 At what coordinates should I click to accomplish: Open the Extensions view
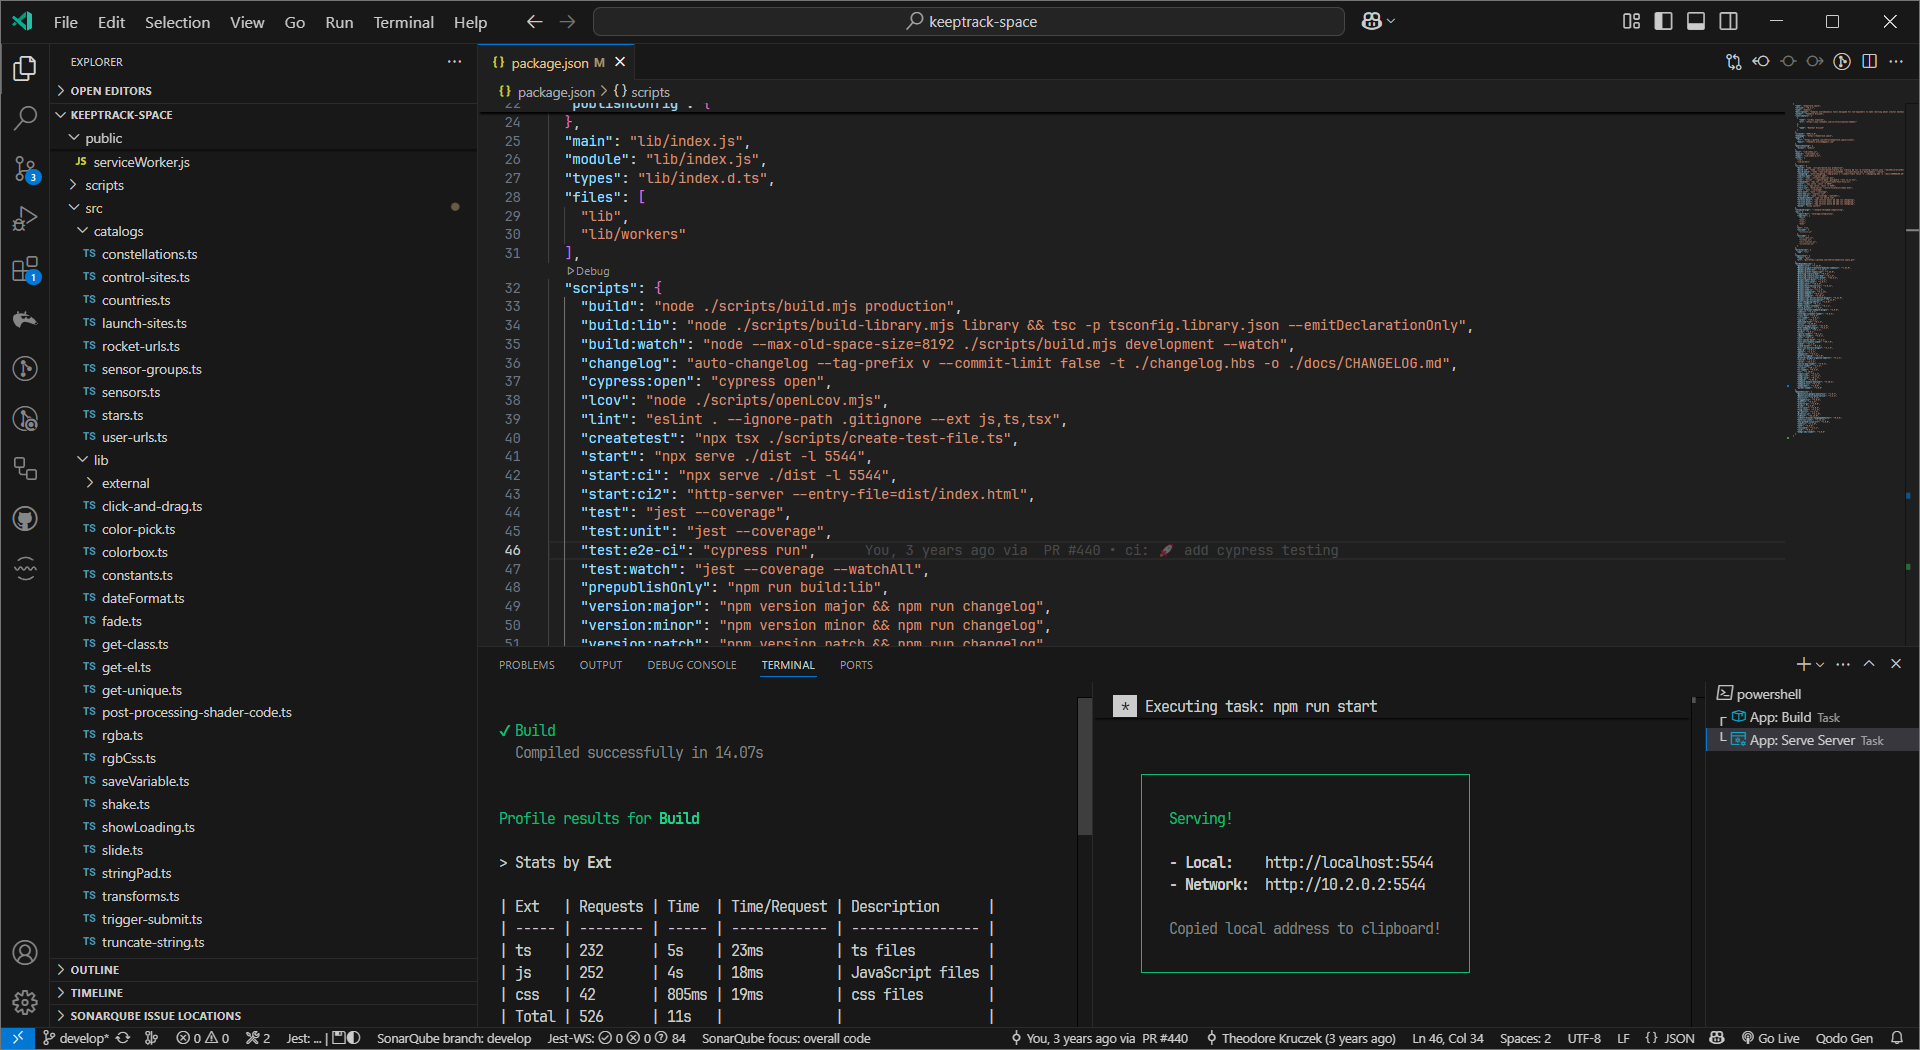(25, 269)
